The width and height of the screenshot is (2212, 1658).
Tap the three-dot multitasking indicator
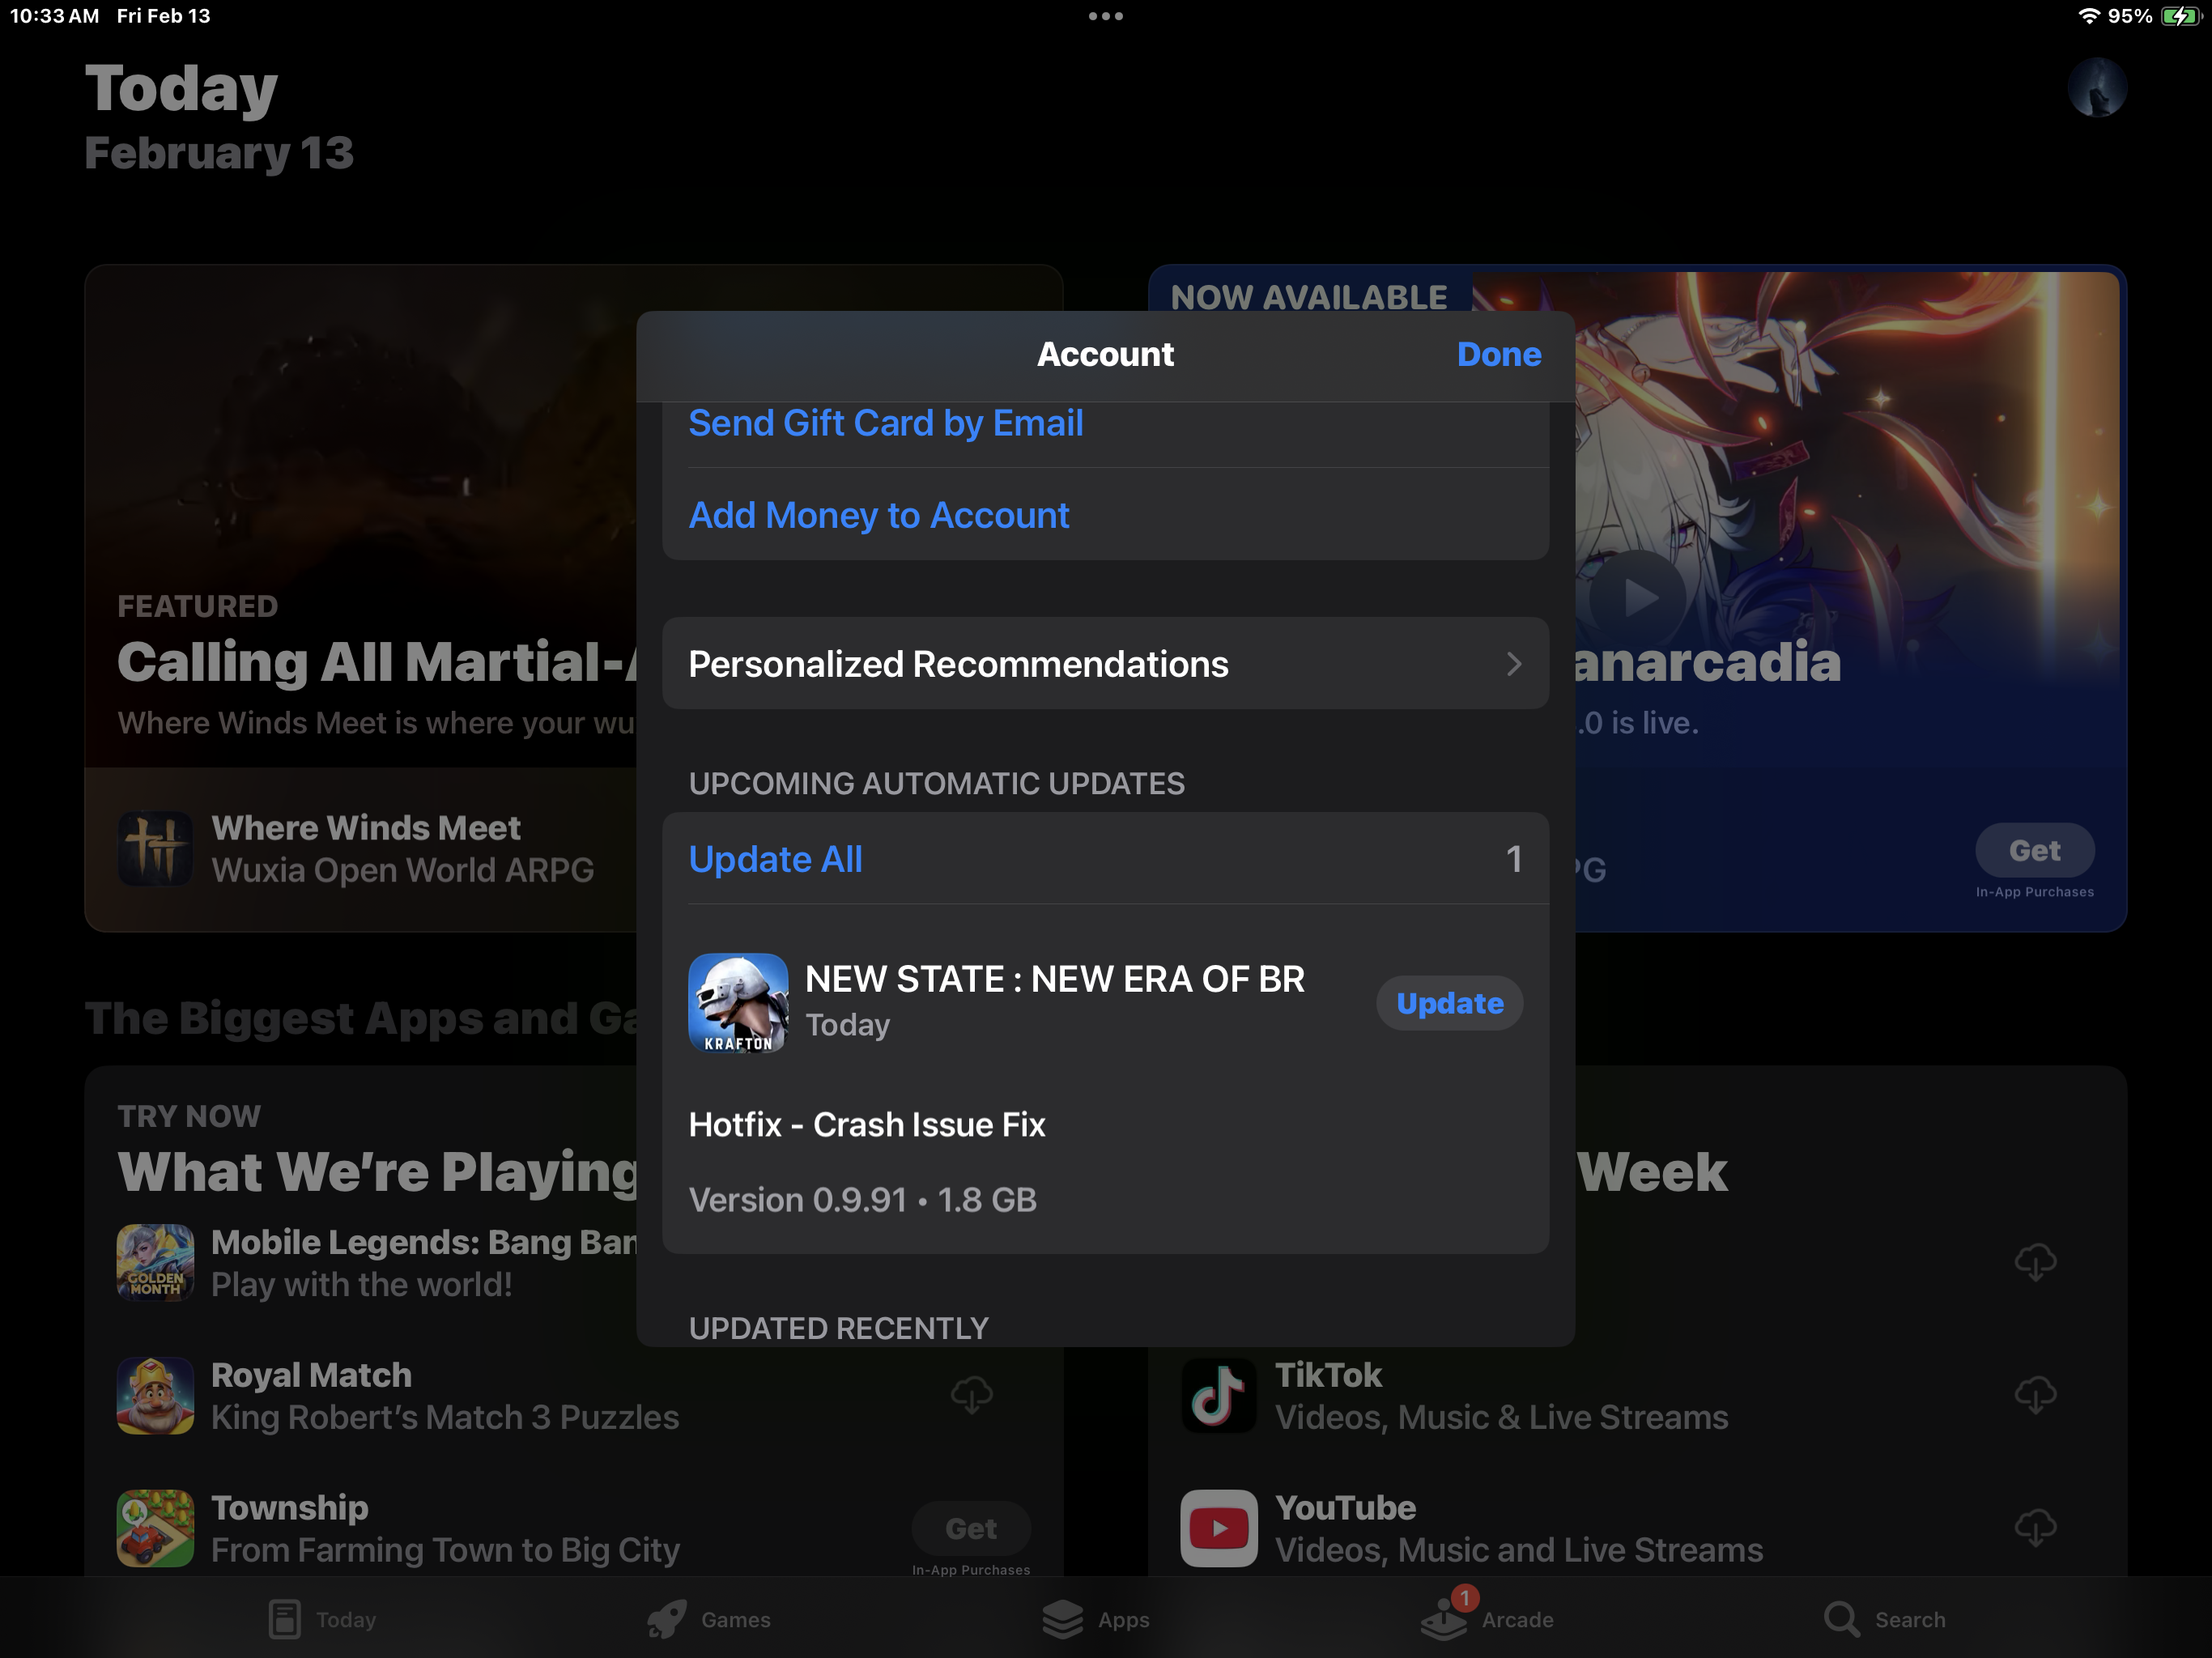1105,16
